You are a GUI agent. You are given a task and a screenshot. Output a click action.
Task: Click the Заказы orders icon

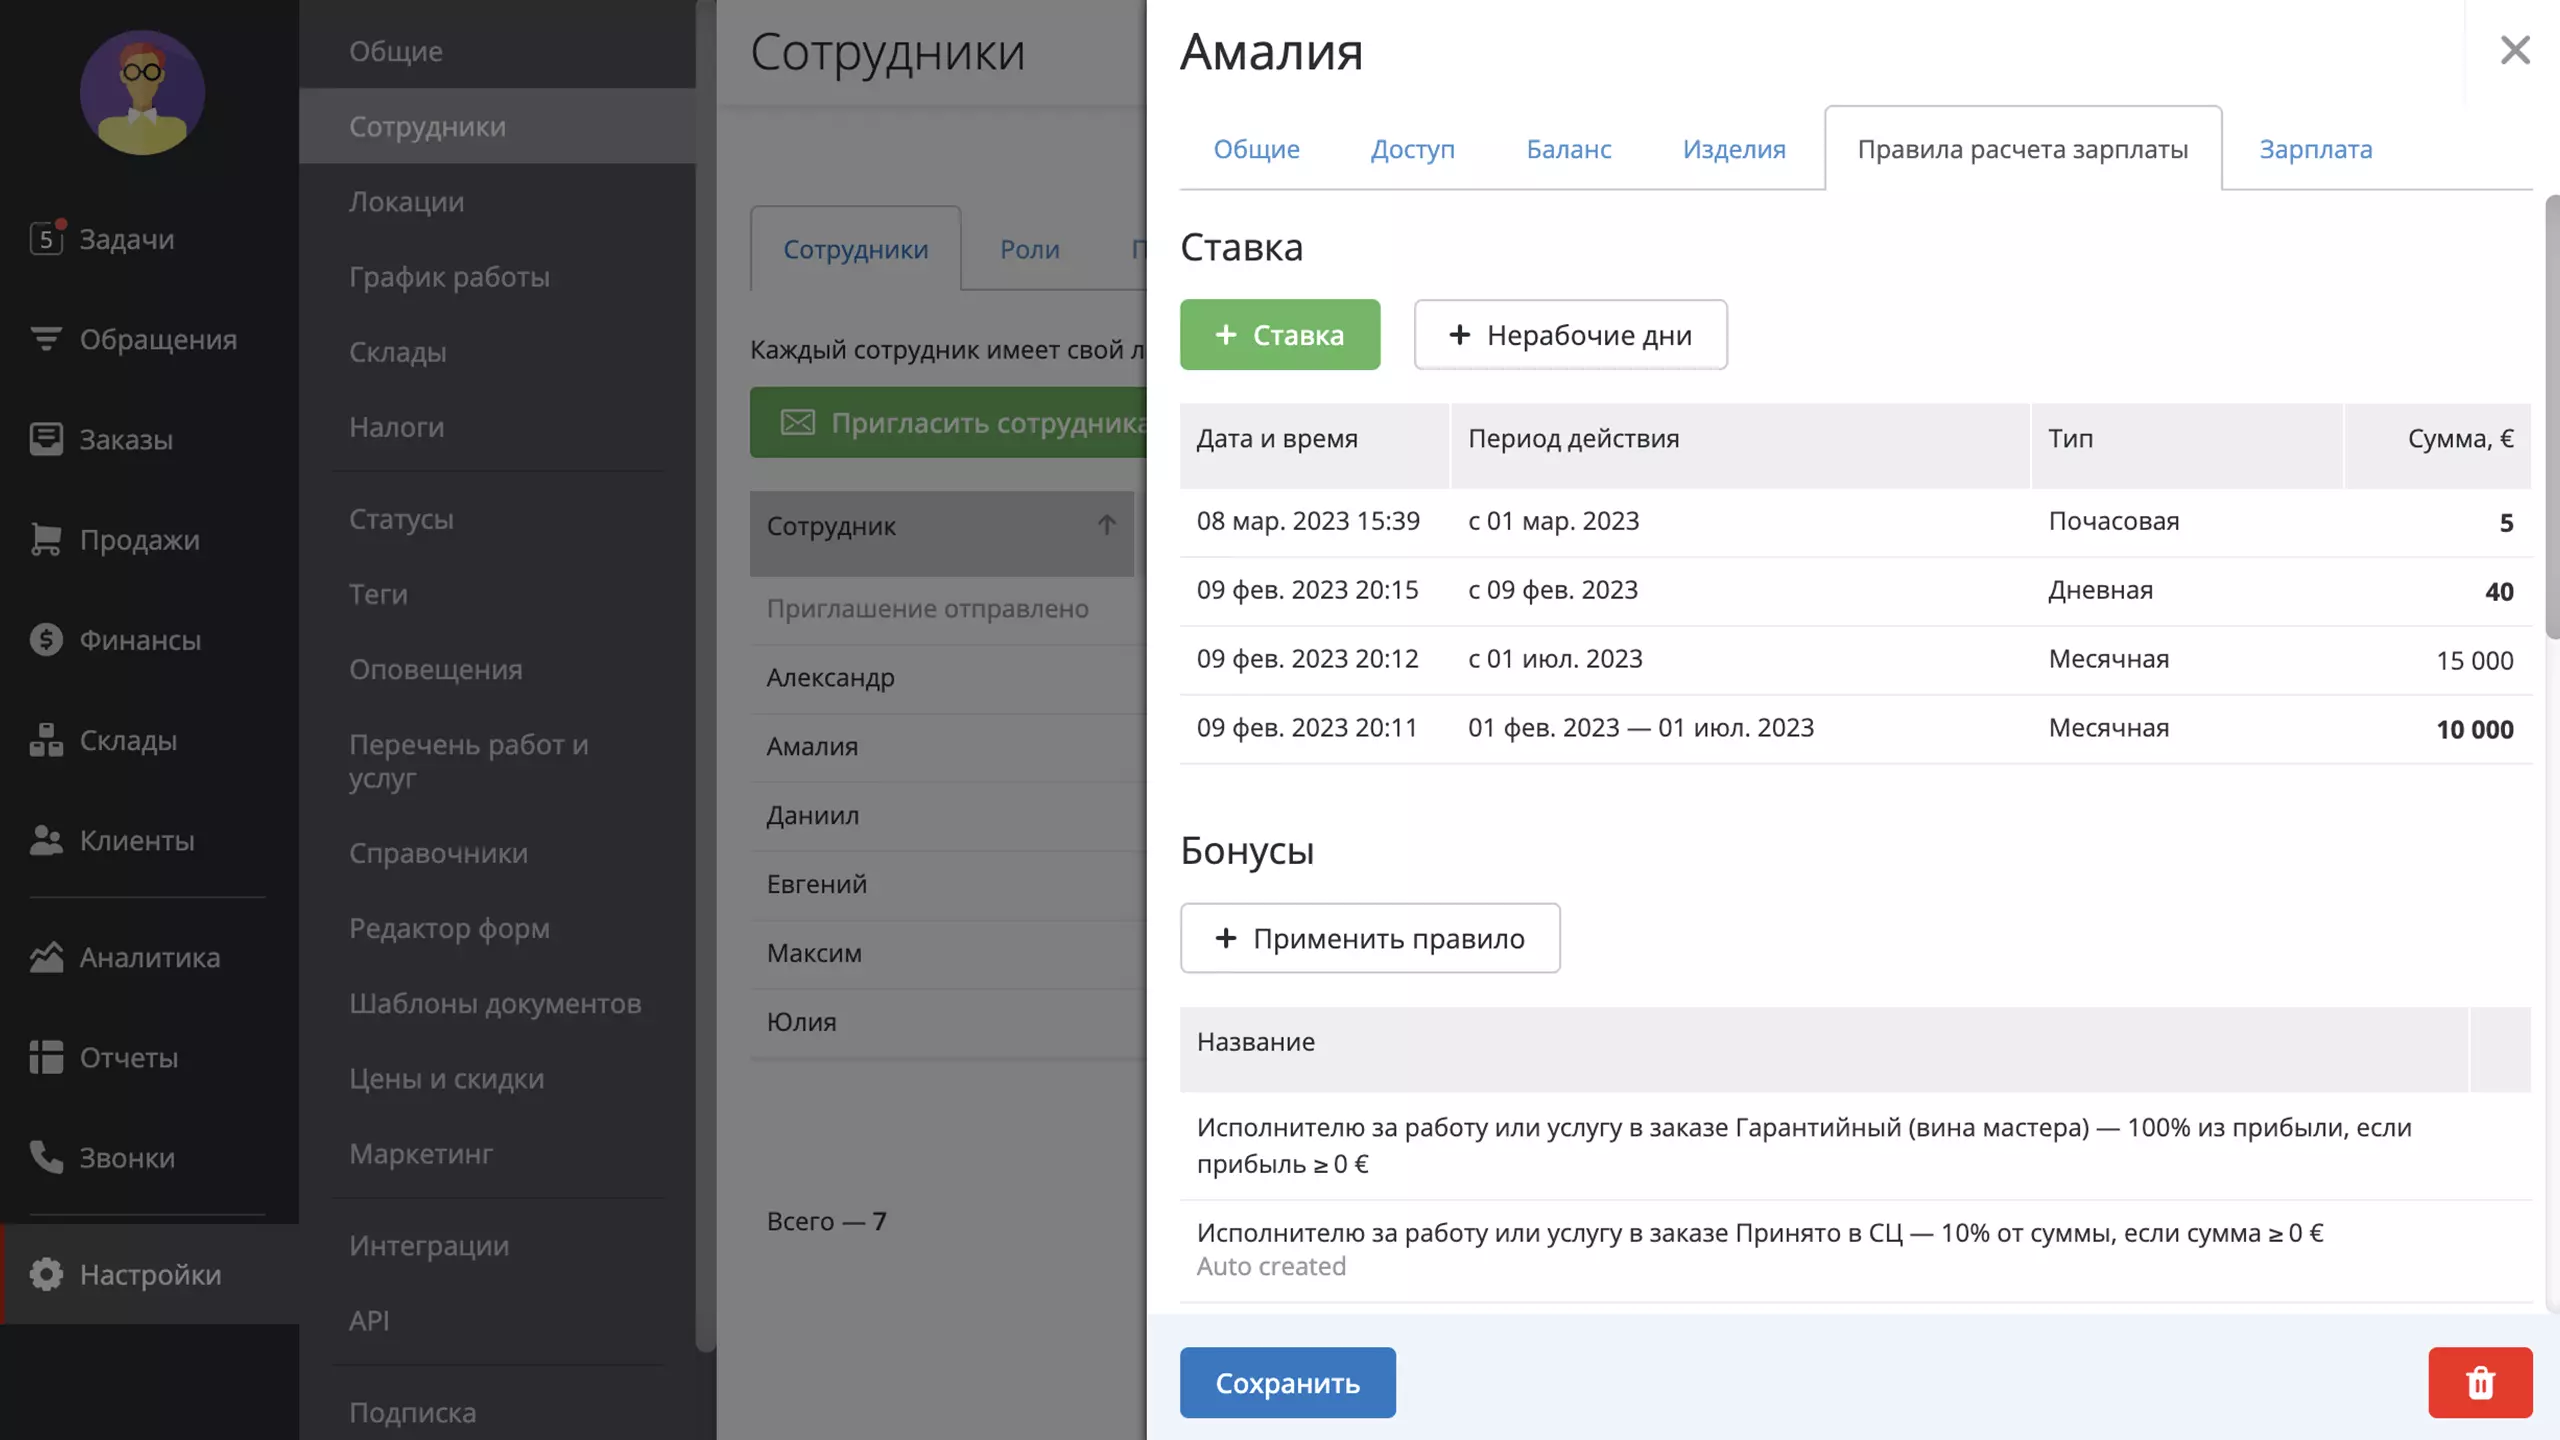(x=46, y=439)
